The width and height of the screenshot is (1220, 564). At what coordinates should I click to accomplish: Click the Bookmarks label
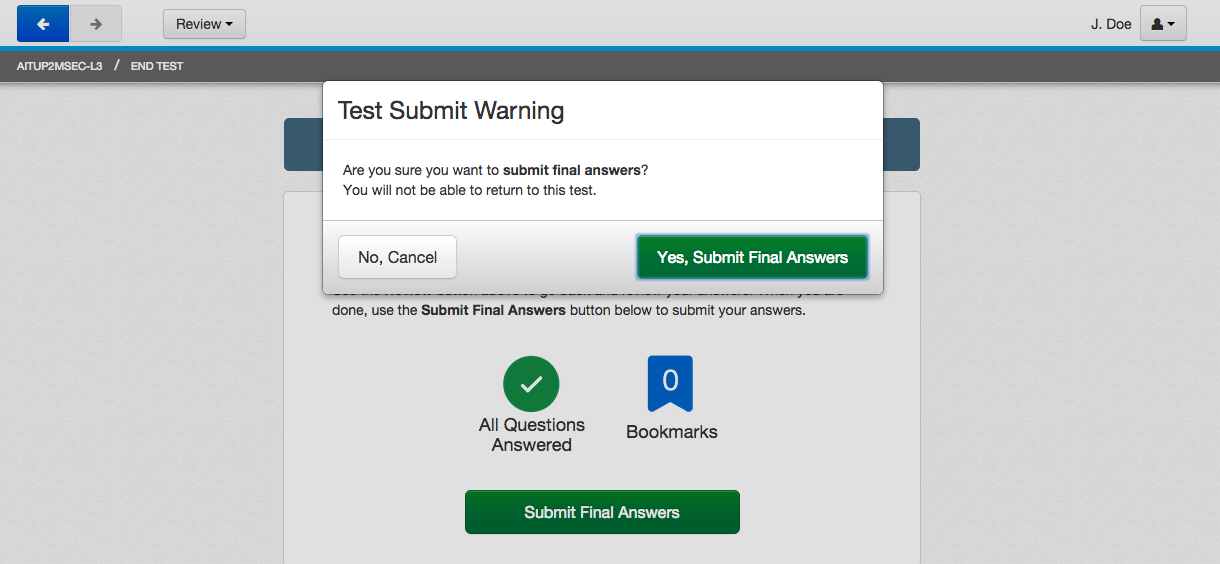click(x=672, y=432)
